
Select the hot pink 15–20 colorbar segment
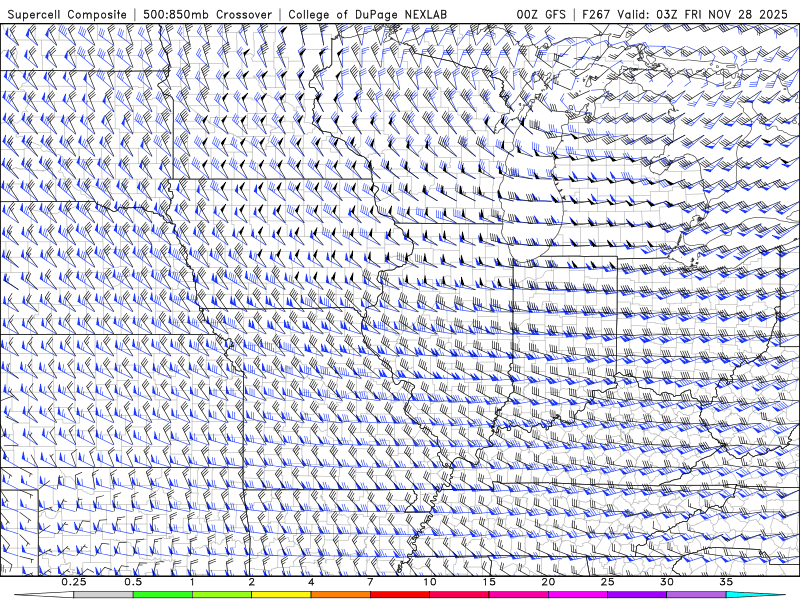tap(518, 595)
